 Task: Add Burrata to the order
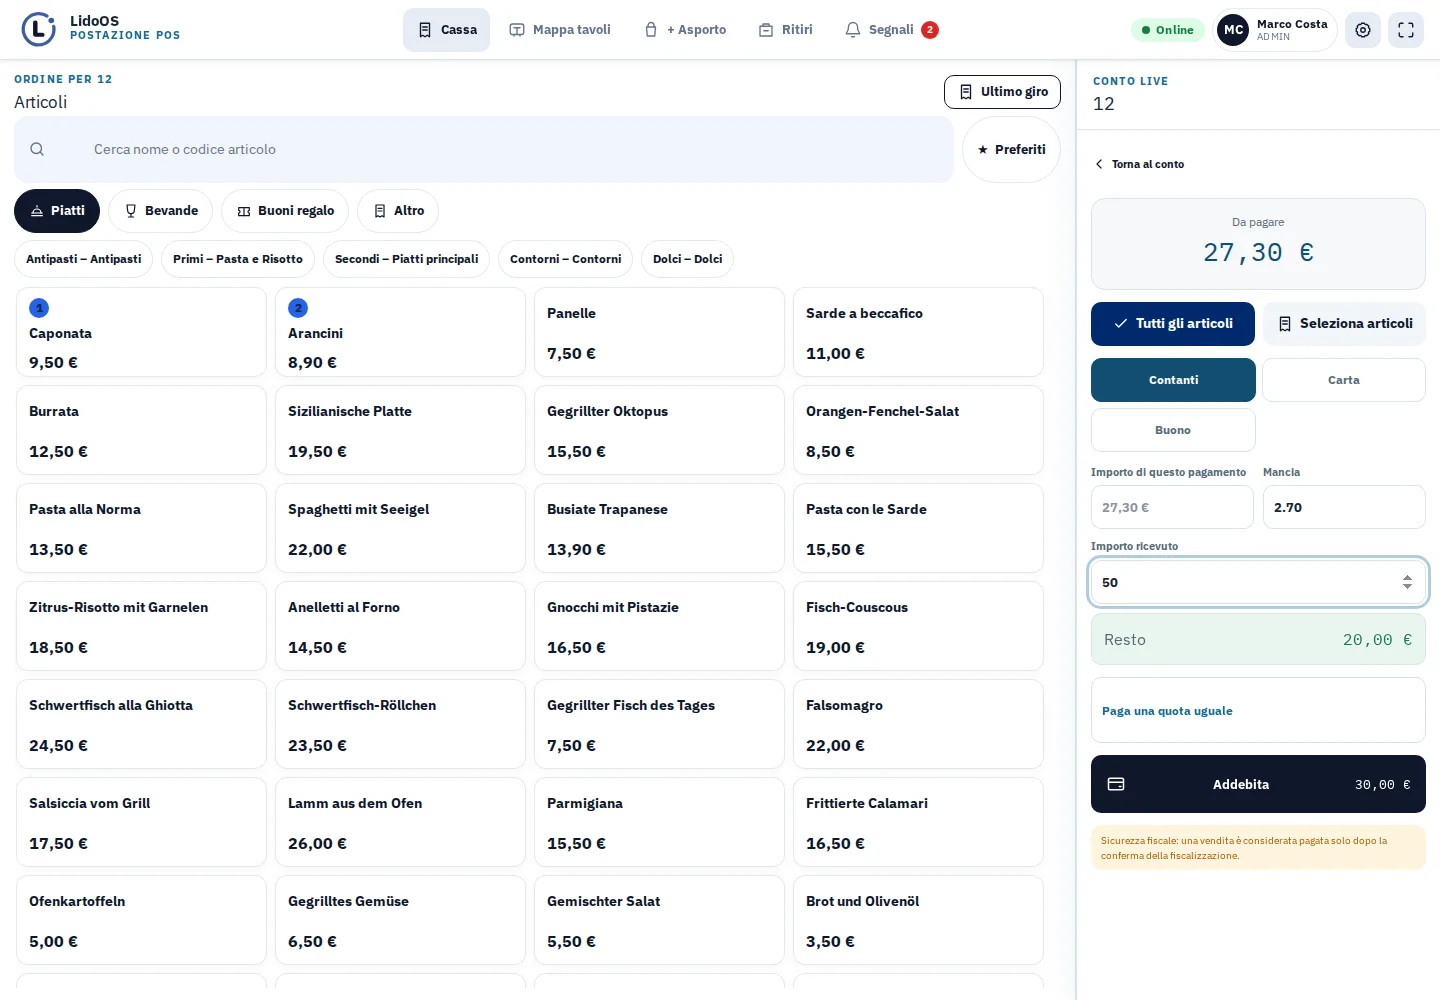(141, 430)
